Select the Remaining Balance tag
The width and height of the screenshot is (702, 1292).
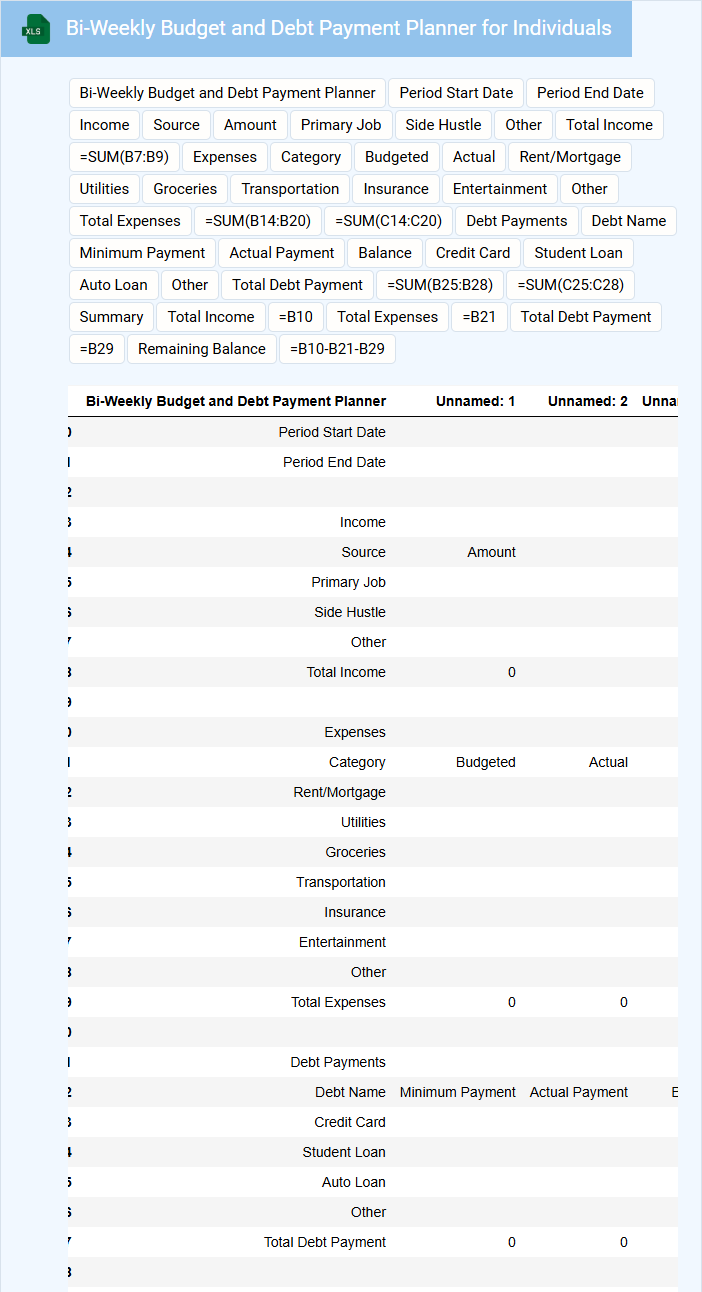pyautogui.click(x=202, y=349)
